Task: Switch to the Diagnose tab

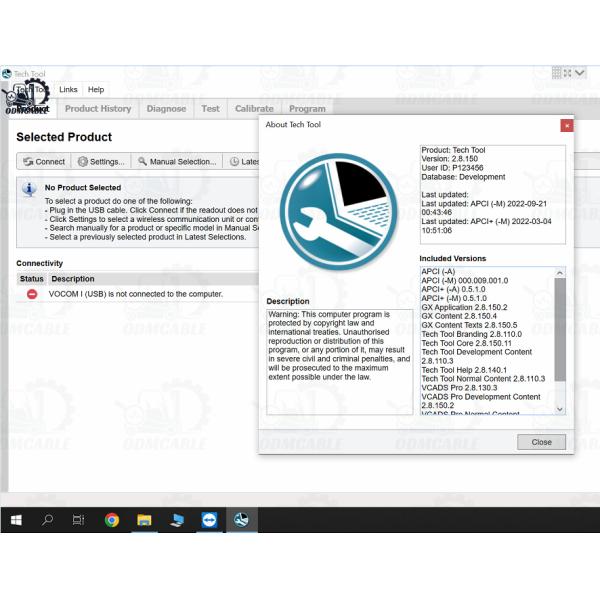Action: [x=166, y=109]
